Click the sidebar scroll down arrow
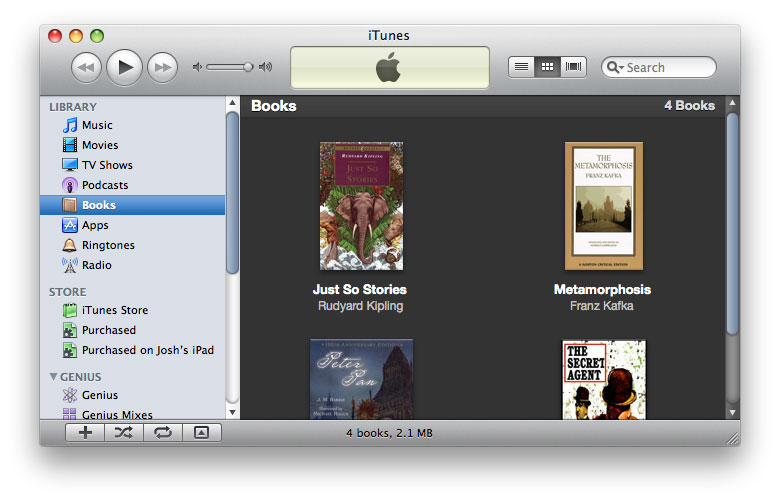 pos(232,412)
